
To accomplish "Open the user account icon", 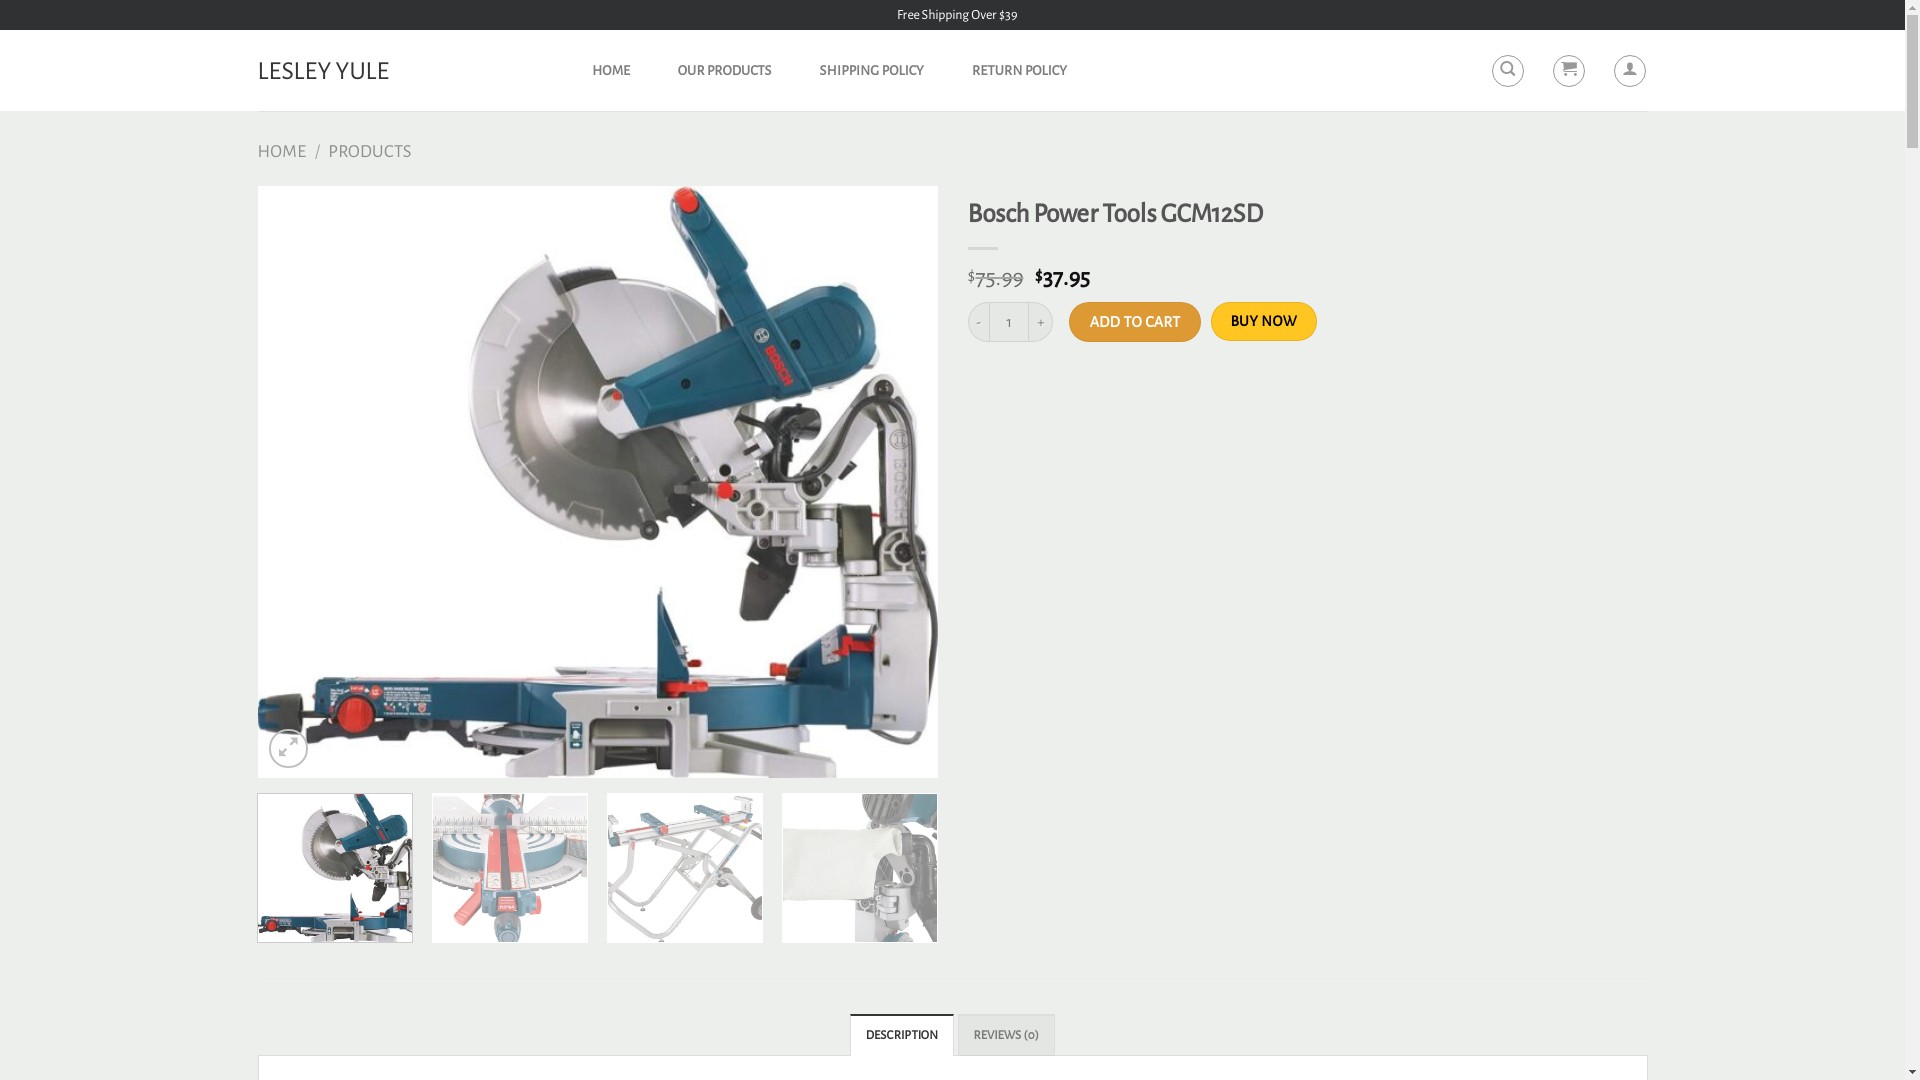I will (x=1629, y=71).
